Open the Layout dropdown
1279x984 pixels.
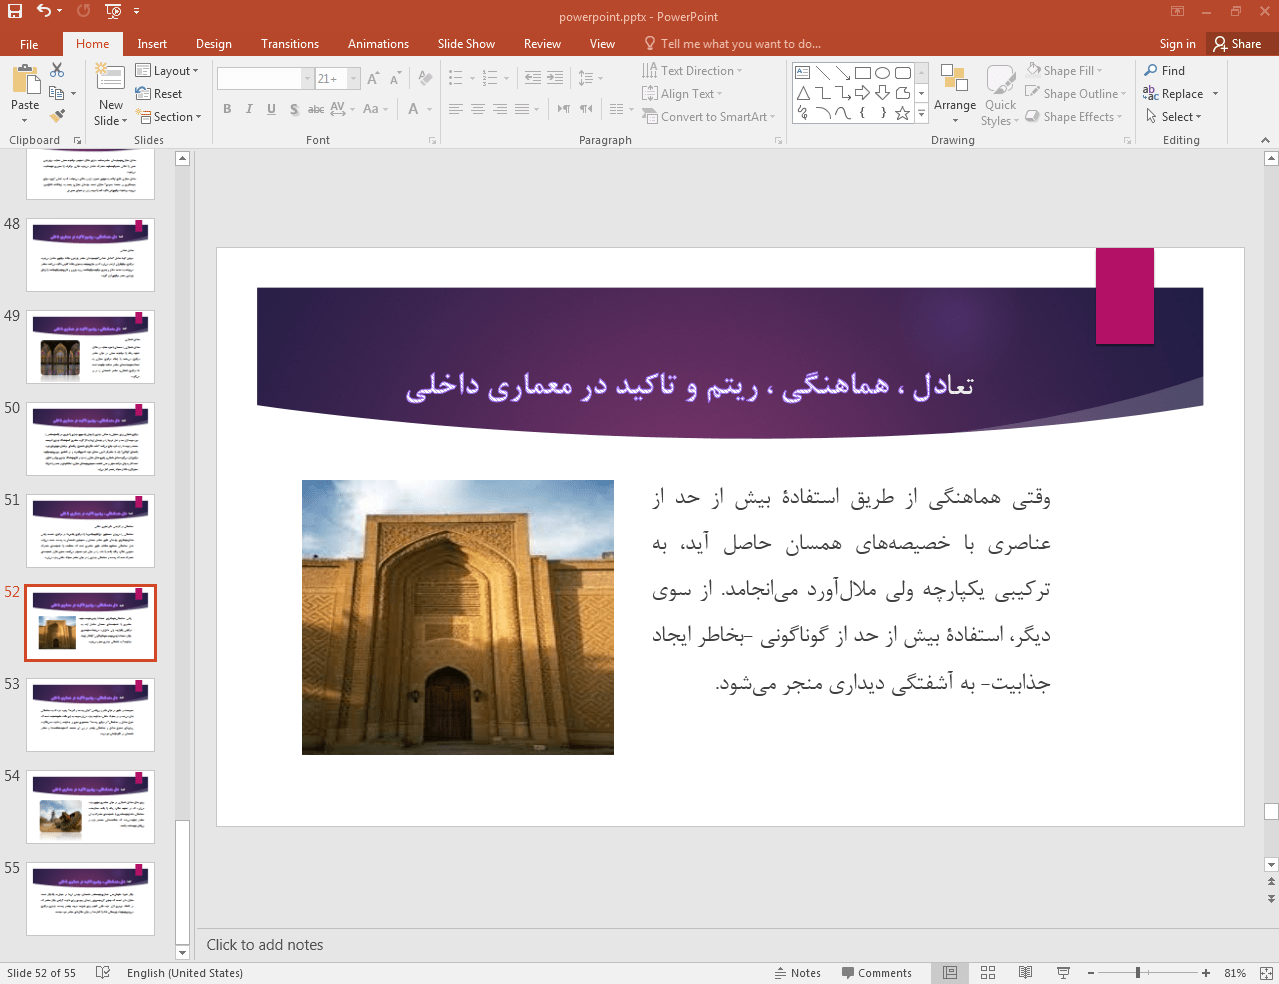coord(167,71)
